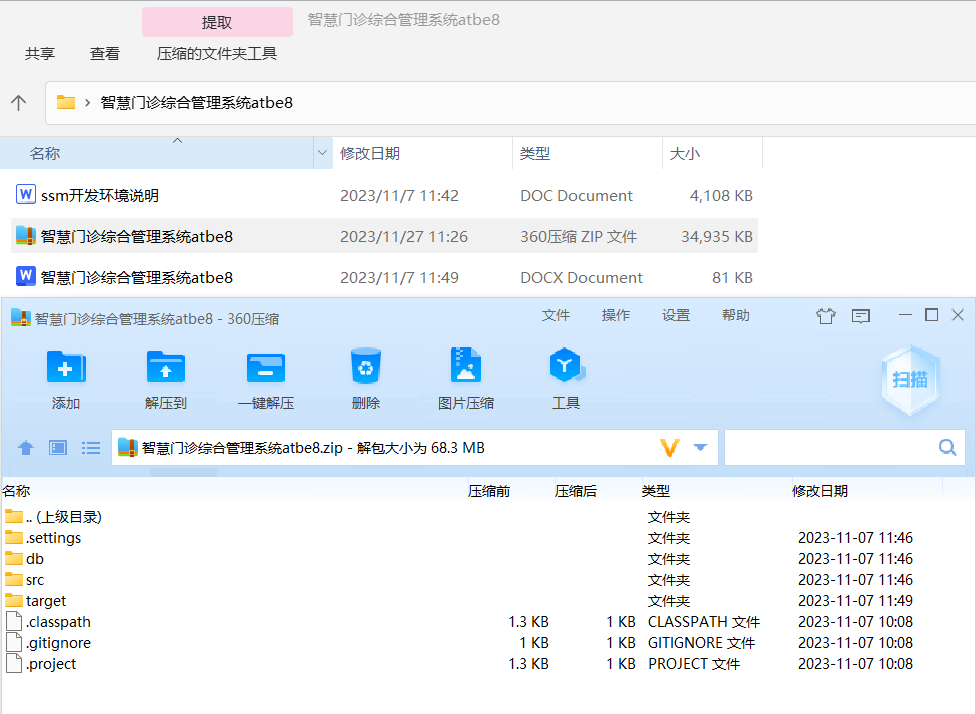Select the 压缩的文件夹工具 tab
Viewport: 976px width, 714px height.
(217, 54)
